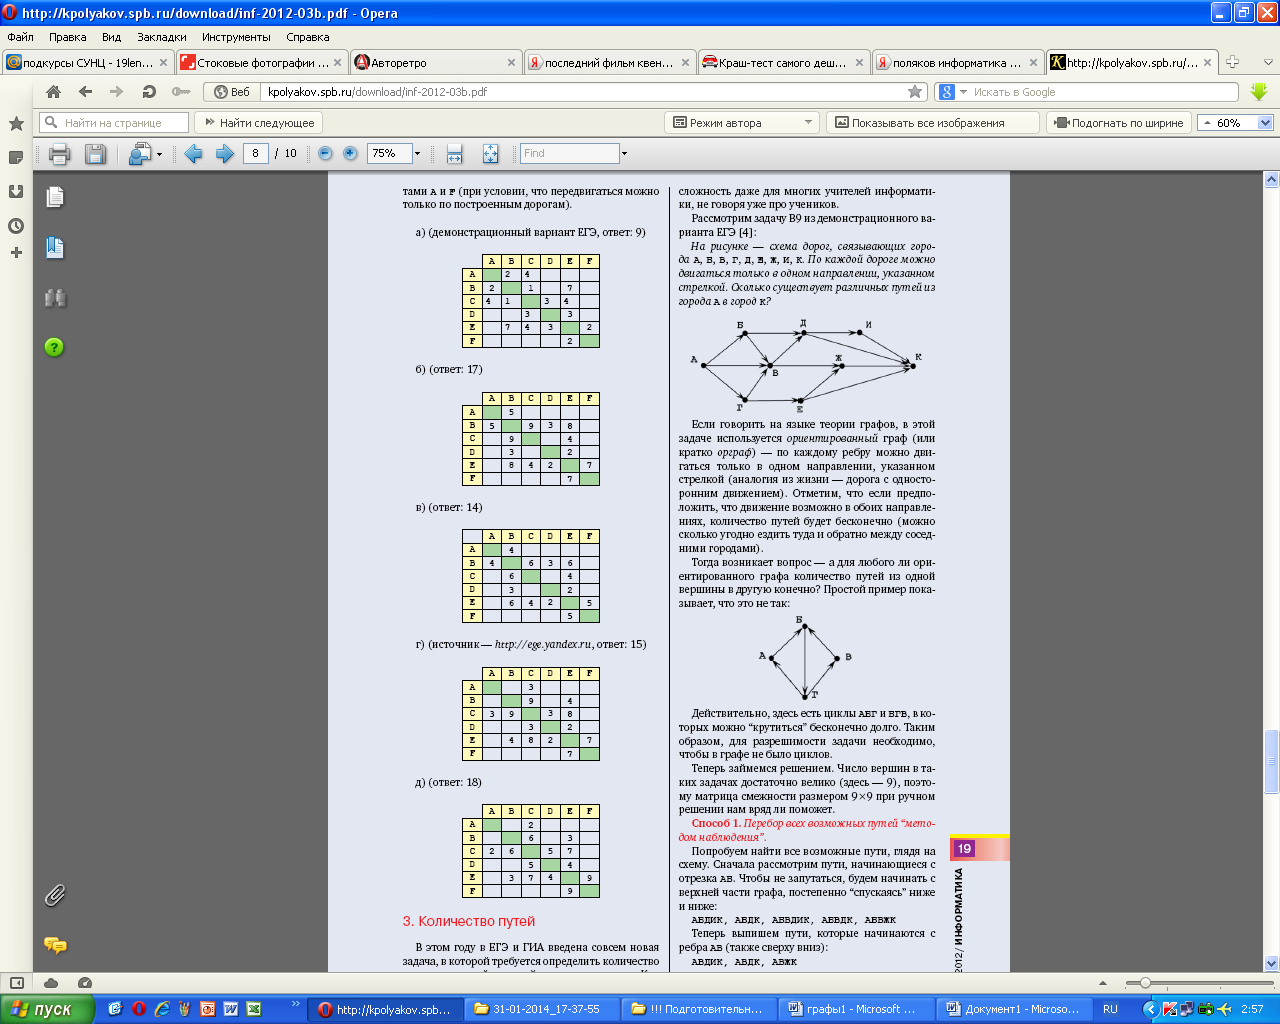Screen dimensions: 1280x1024
Task: Open the PDF bookmarks panel
Action: tap(55, 248)
